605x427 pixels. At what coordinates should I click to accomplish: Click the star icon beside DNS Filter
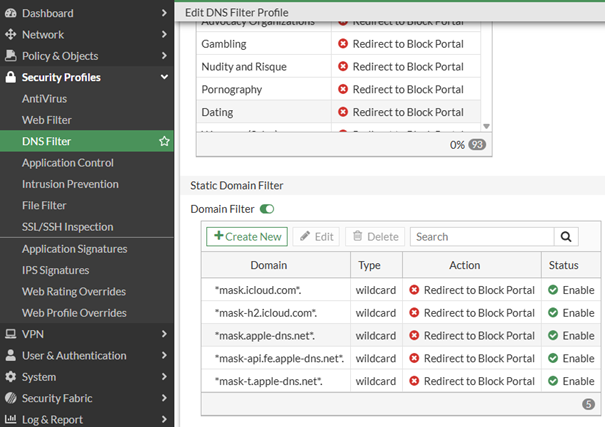164,142
